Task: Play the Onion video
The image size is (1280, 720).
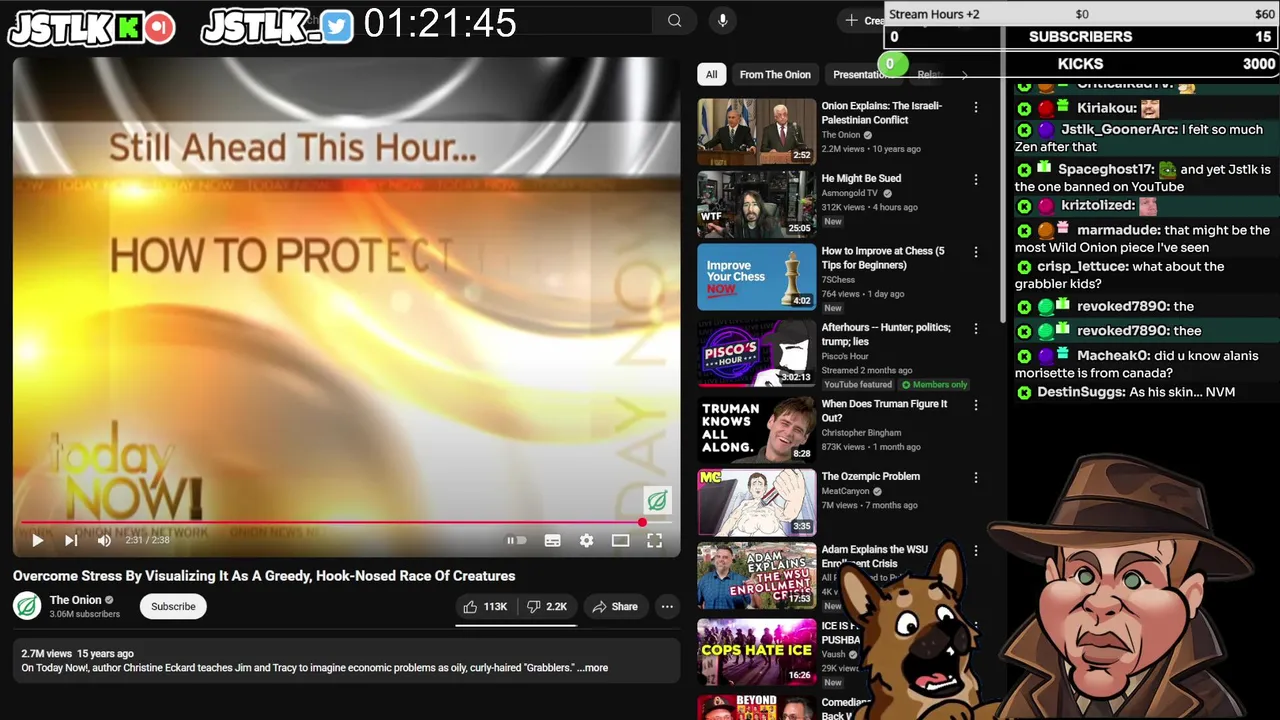Action: click(x=37, y=540)
